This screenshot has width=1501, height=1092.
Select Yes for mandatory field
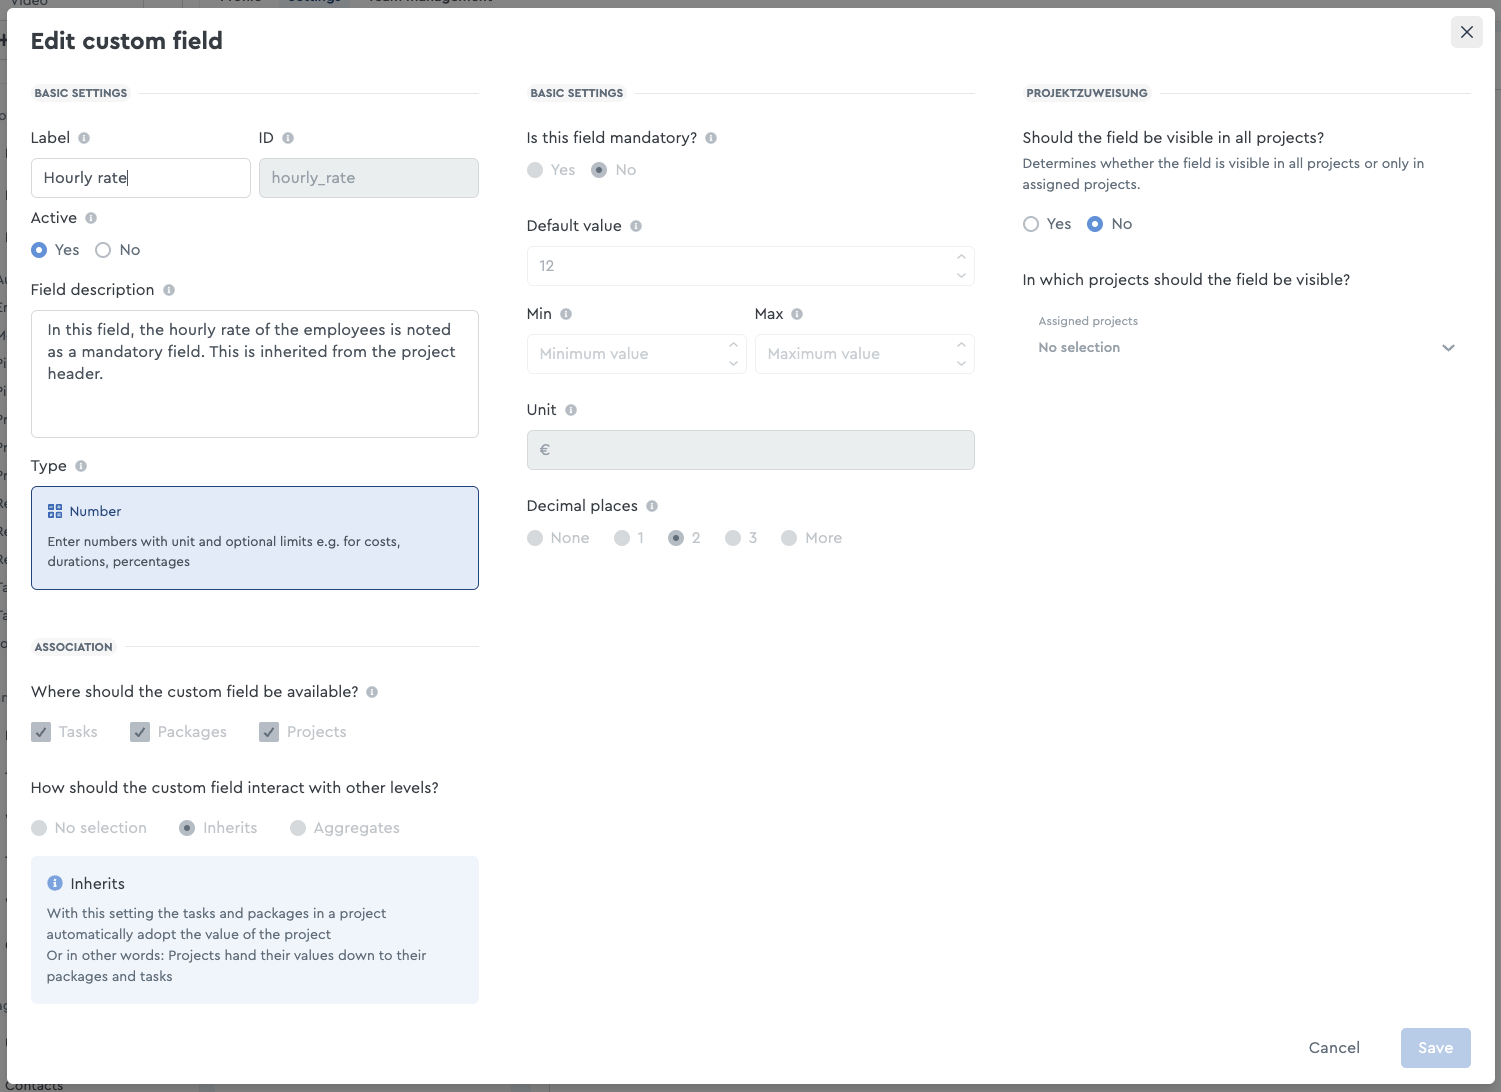[x=535, y=170]
